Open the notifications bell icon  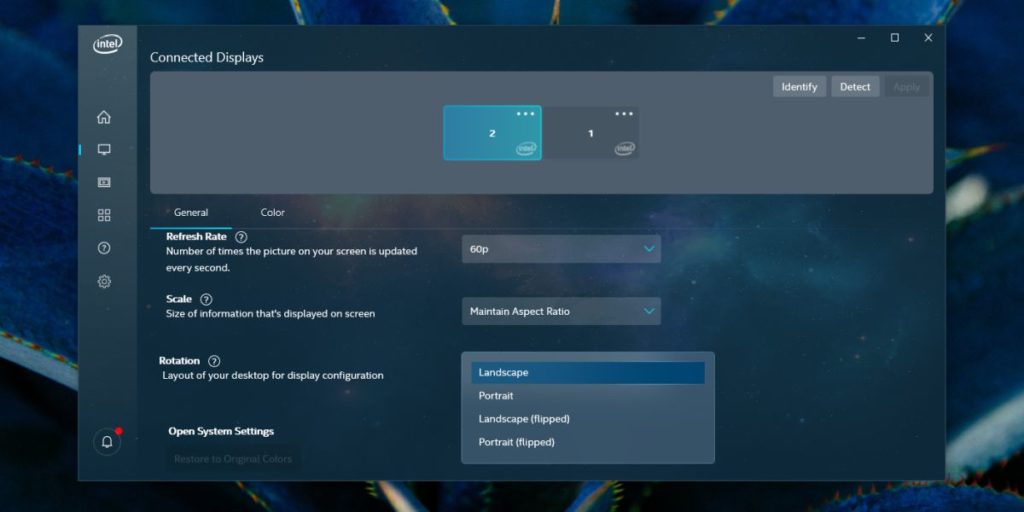[107, 441]
